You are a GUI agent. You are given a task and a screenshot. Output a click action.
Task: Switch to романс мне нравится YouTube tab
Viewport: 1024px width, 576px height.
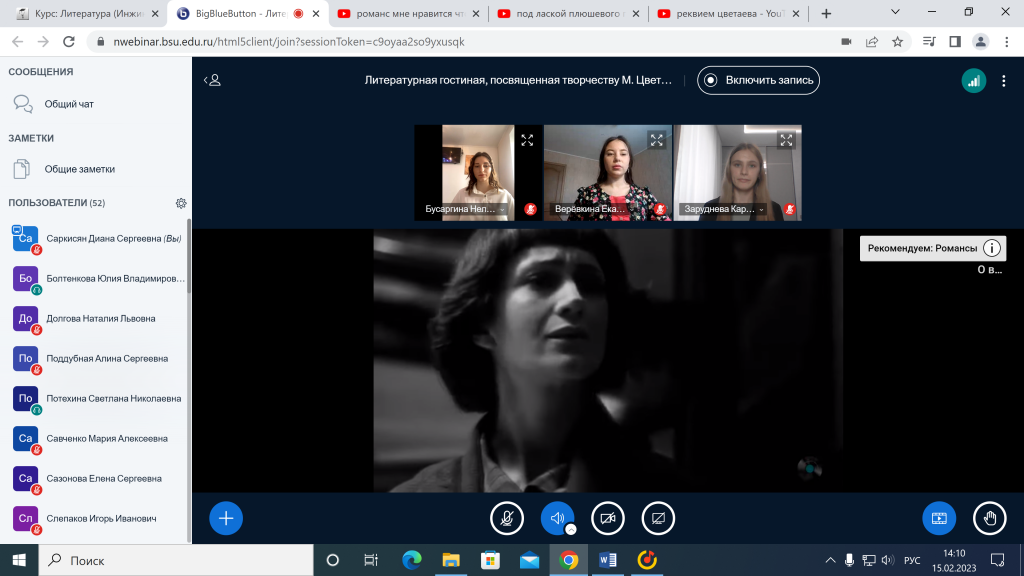(x=408, y=14)
